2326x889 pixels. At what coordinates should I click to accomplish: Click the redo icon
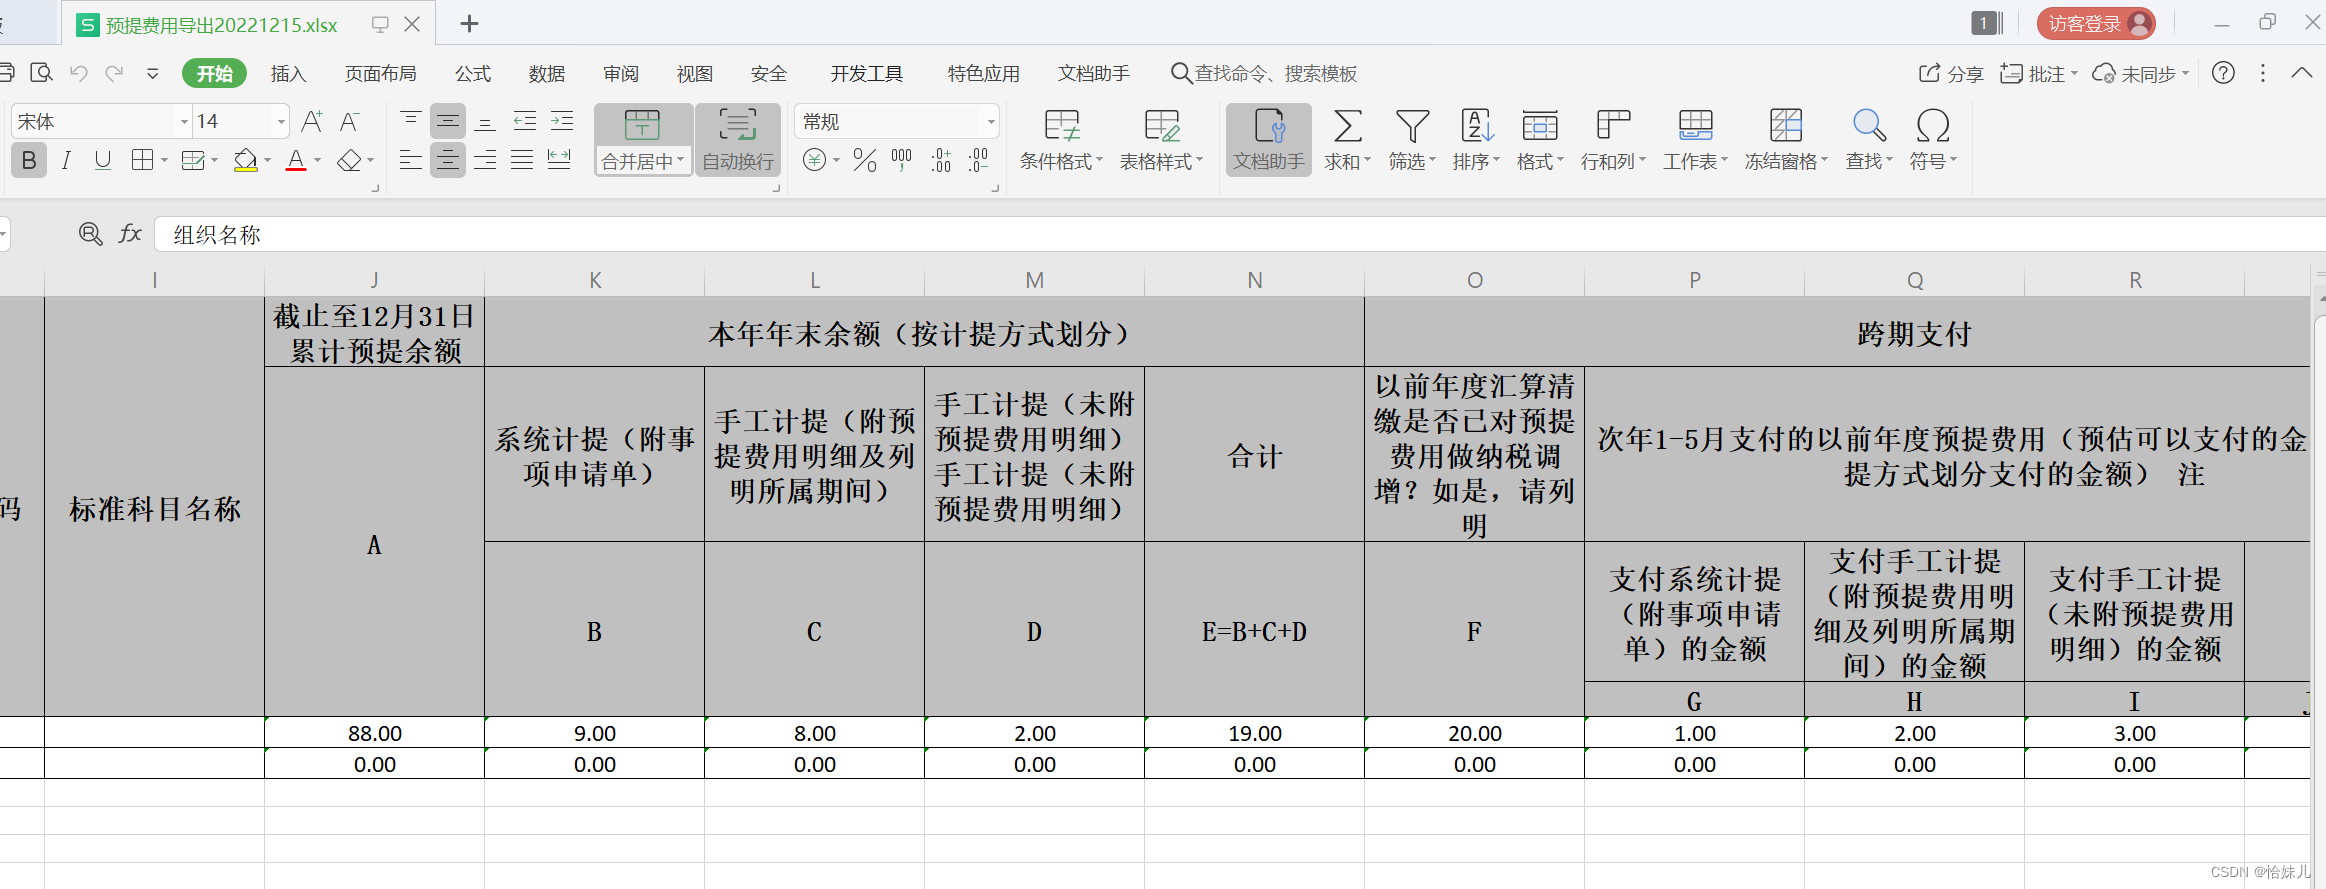tap(115, 73)
